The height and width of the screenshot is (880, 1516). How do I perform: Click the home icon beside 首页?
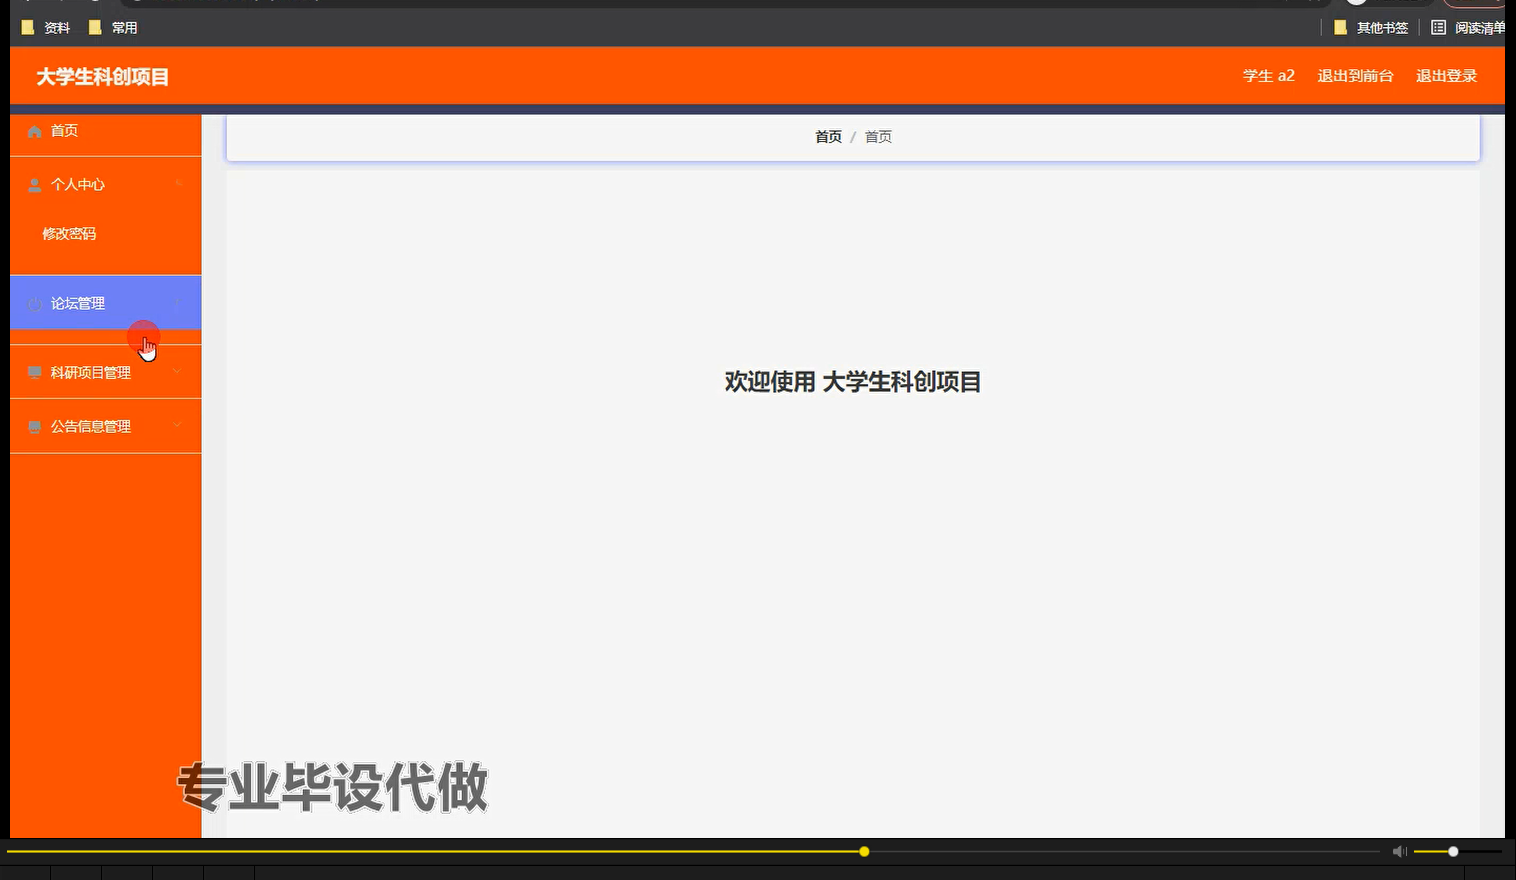(34, 130)
